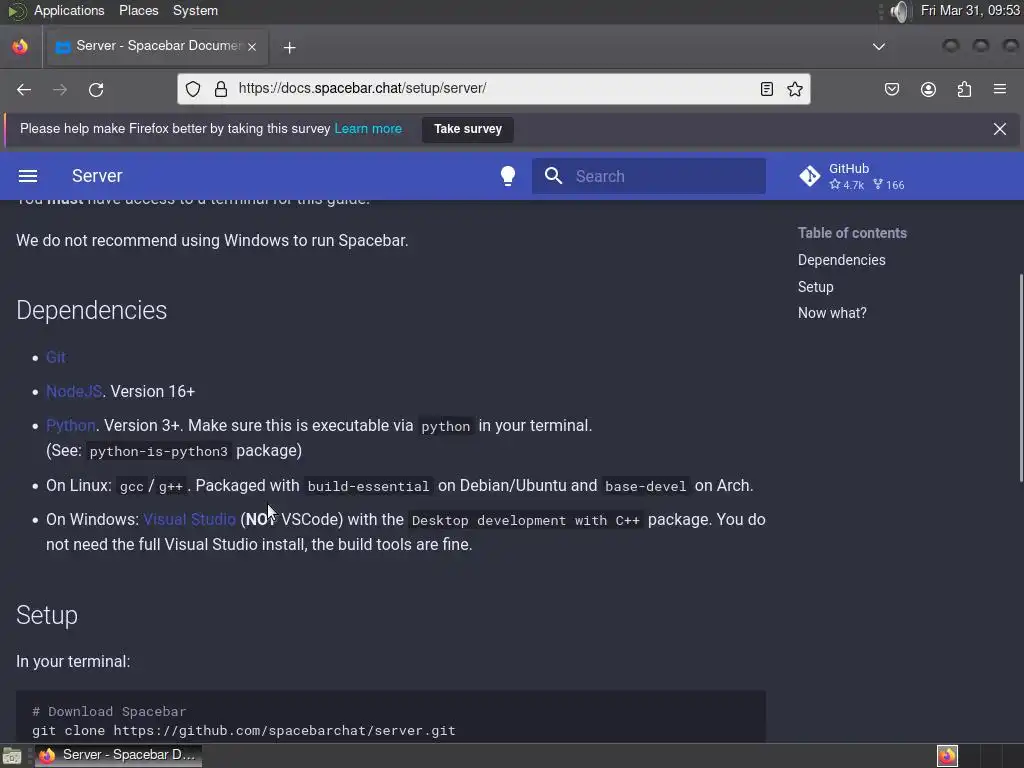Image resolution: width=1024 pixels, height=768 pixels.
Task: Click the Desktop development with C++ text
Action: click(x=526, y=520)
